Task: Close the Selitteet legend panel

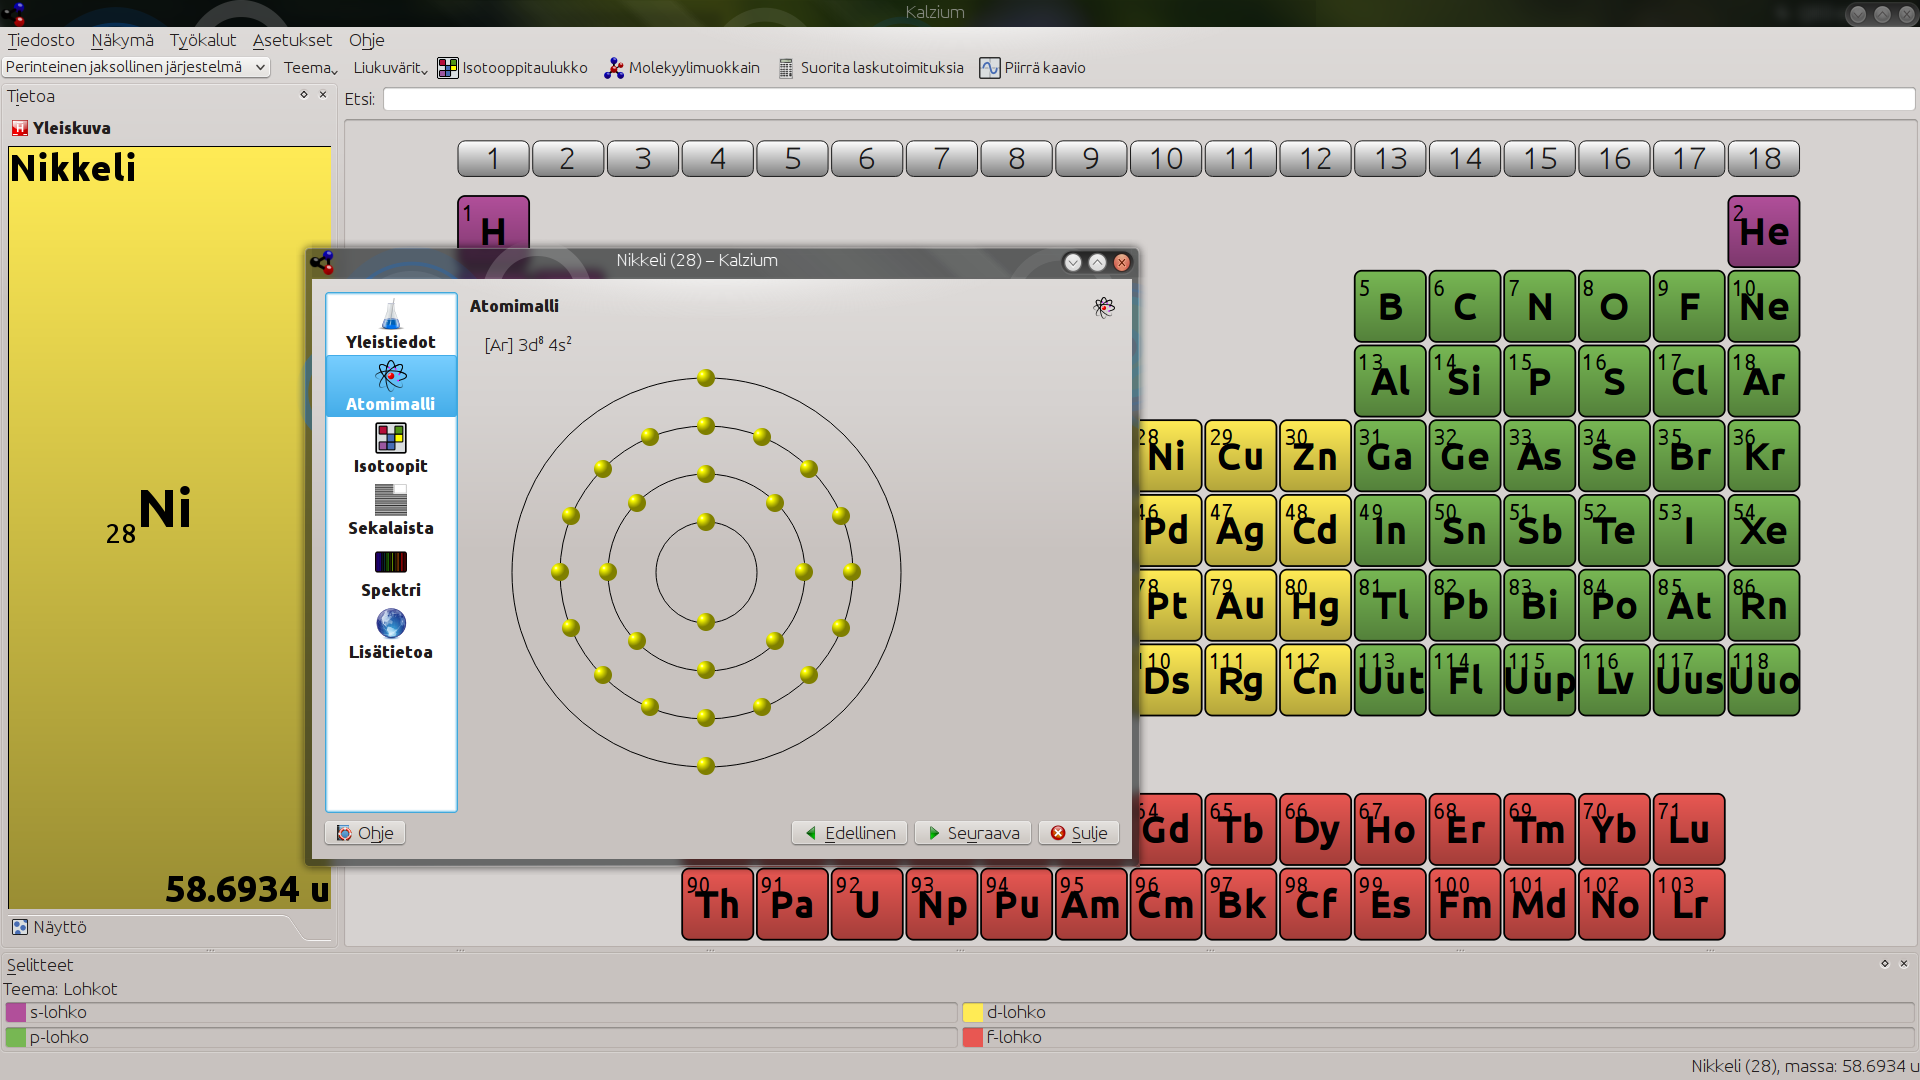Action: coord(1904,964)
